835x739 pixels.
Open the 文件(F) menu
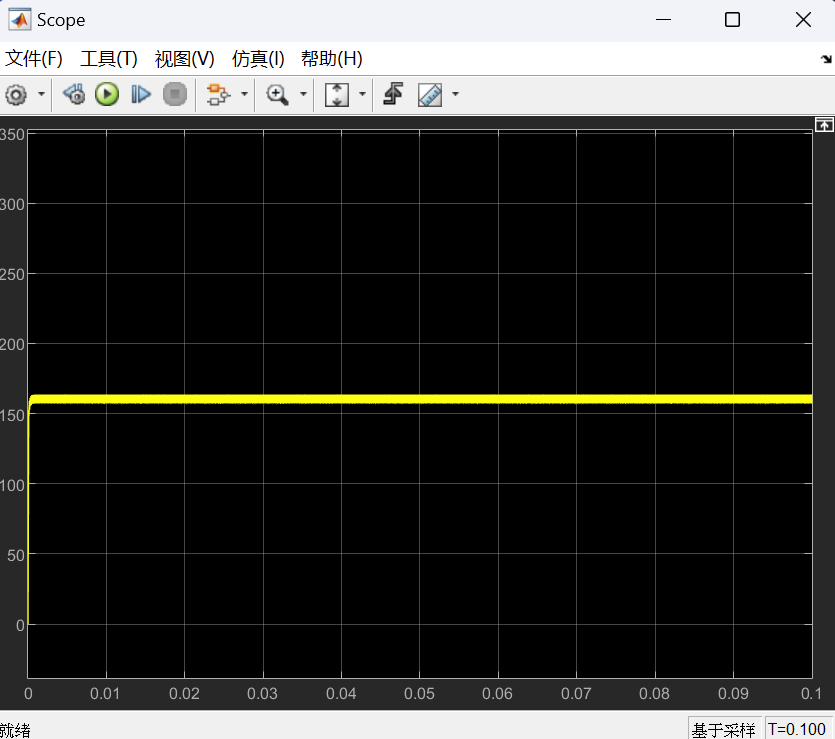[34, 59]
